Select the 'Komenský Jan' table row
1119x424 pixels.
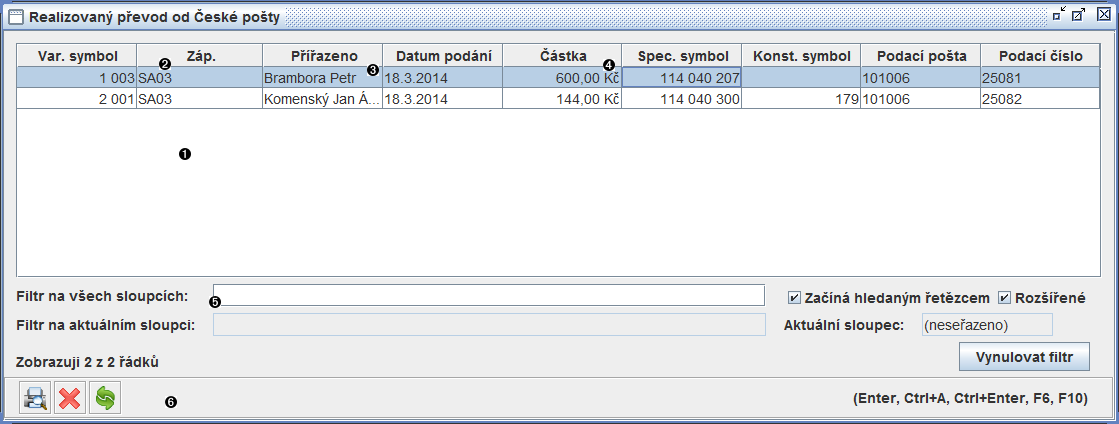point(320,99)
